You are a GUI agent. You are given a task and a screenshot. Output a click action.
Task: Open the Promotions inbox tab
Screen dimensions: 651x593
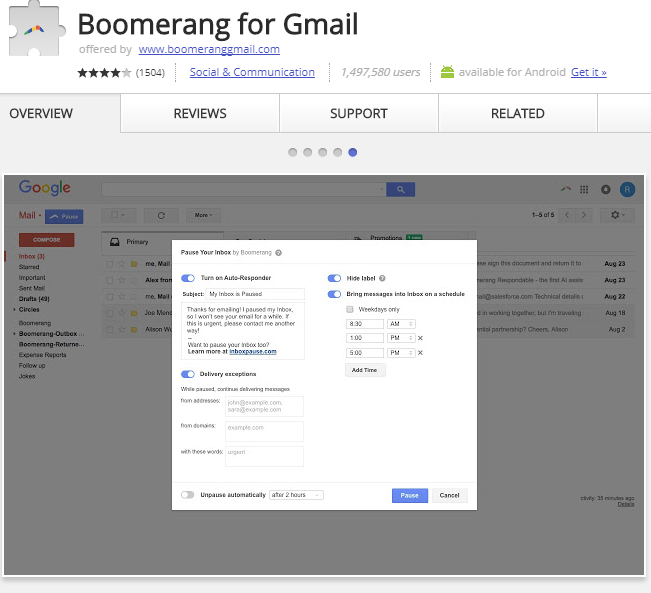pyautogui.click(x=386, y=238)
